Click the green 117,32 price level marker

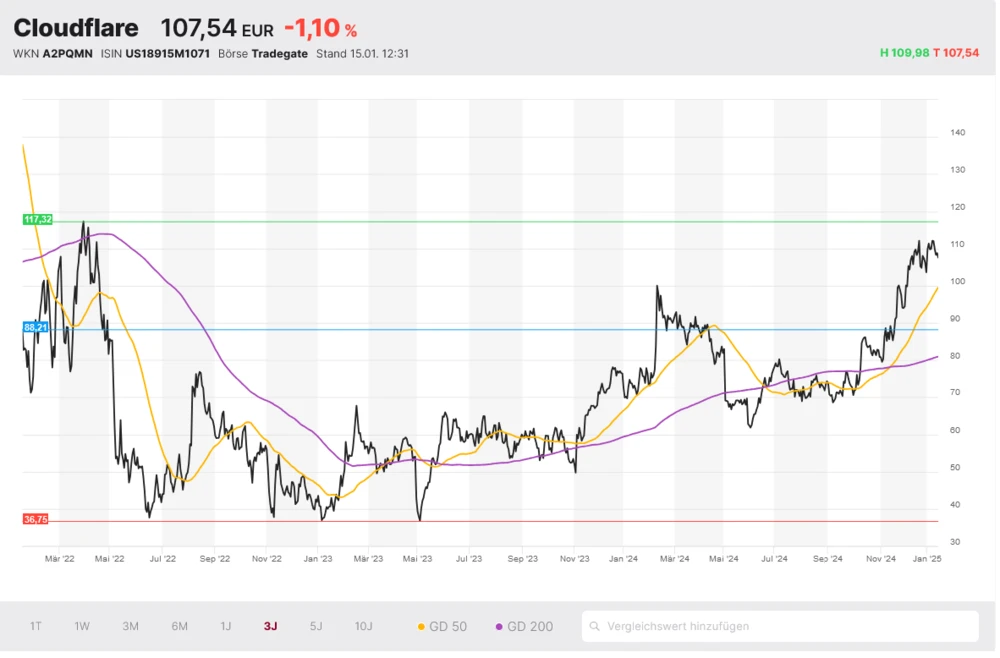point(37,219)
